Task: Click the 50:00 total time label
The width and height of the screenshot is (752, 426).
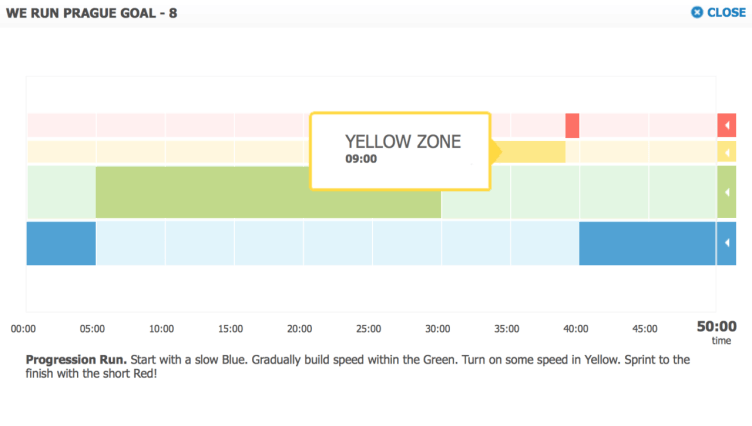Action: (716, 326)
